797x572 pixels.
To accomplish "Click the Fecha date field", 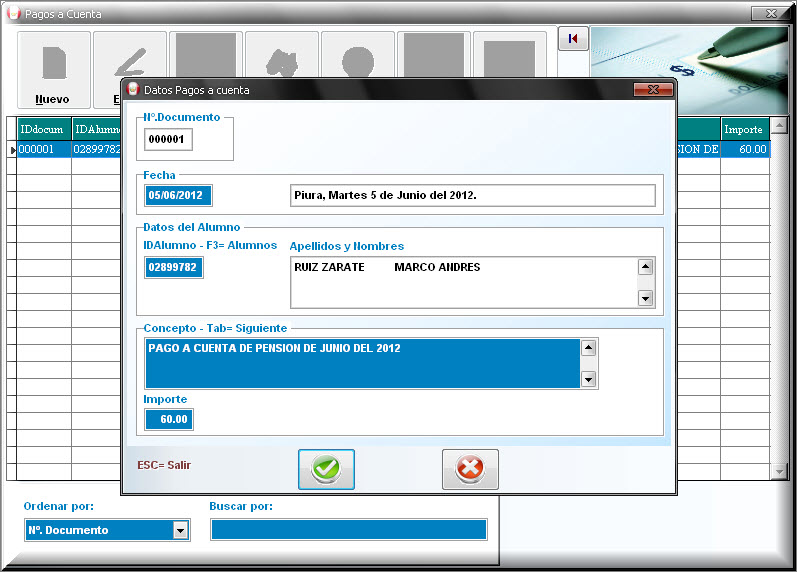I will coord(178,195).
